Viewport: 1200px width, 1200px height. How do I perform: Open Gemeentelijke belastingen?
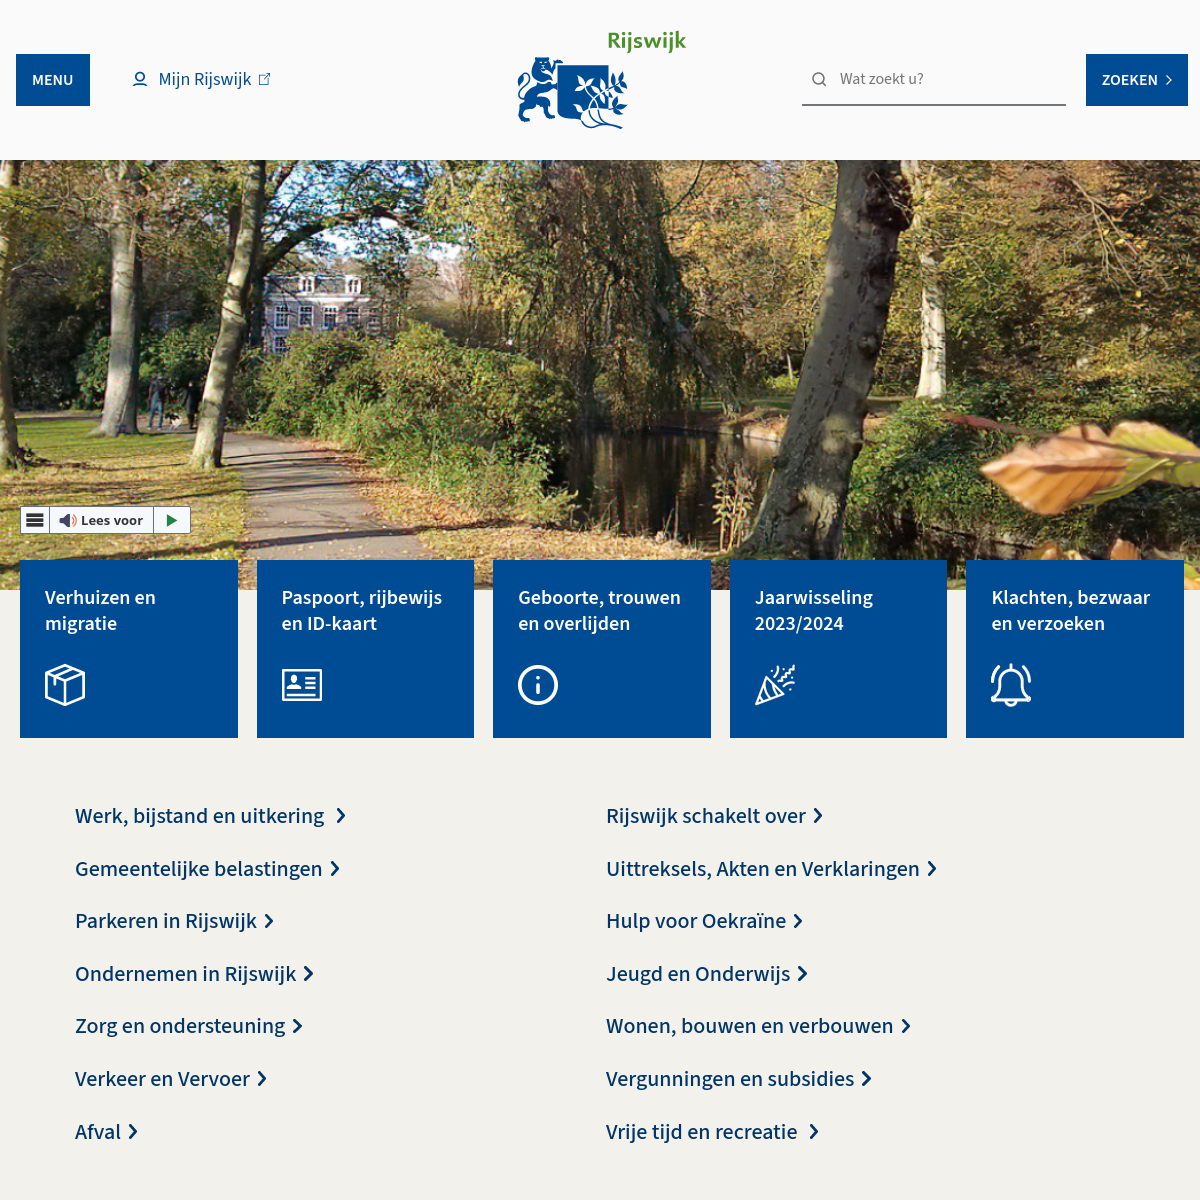199,869
